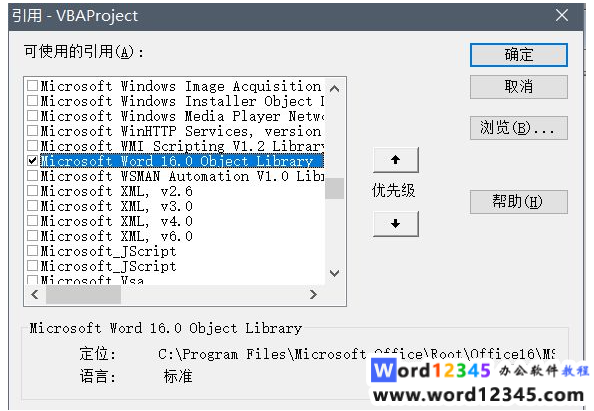Select Microsoft XML, v2.6 row text

(x=117, y=191)
